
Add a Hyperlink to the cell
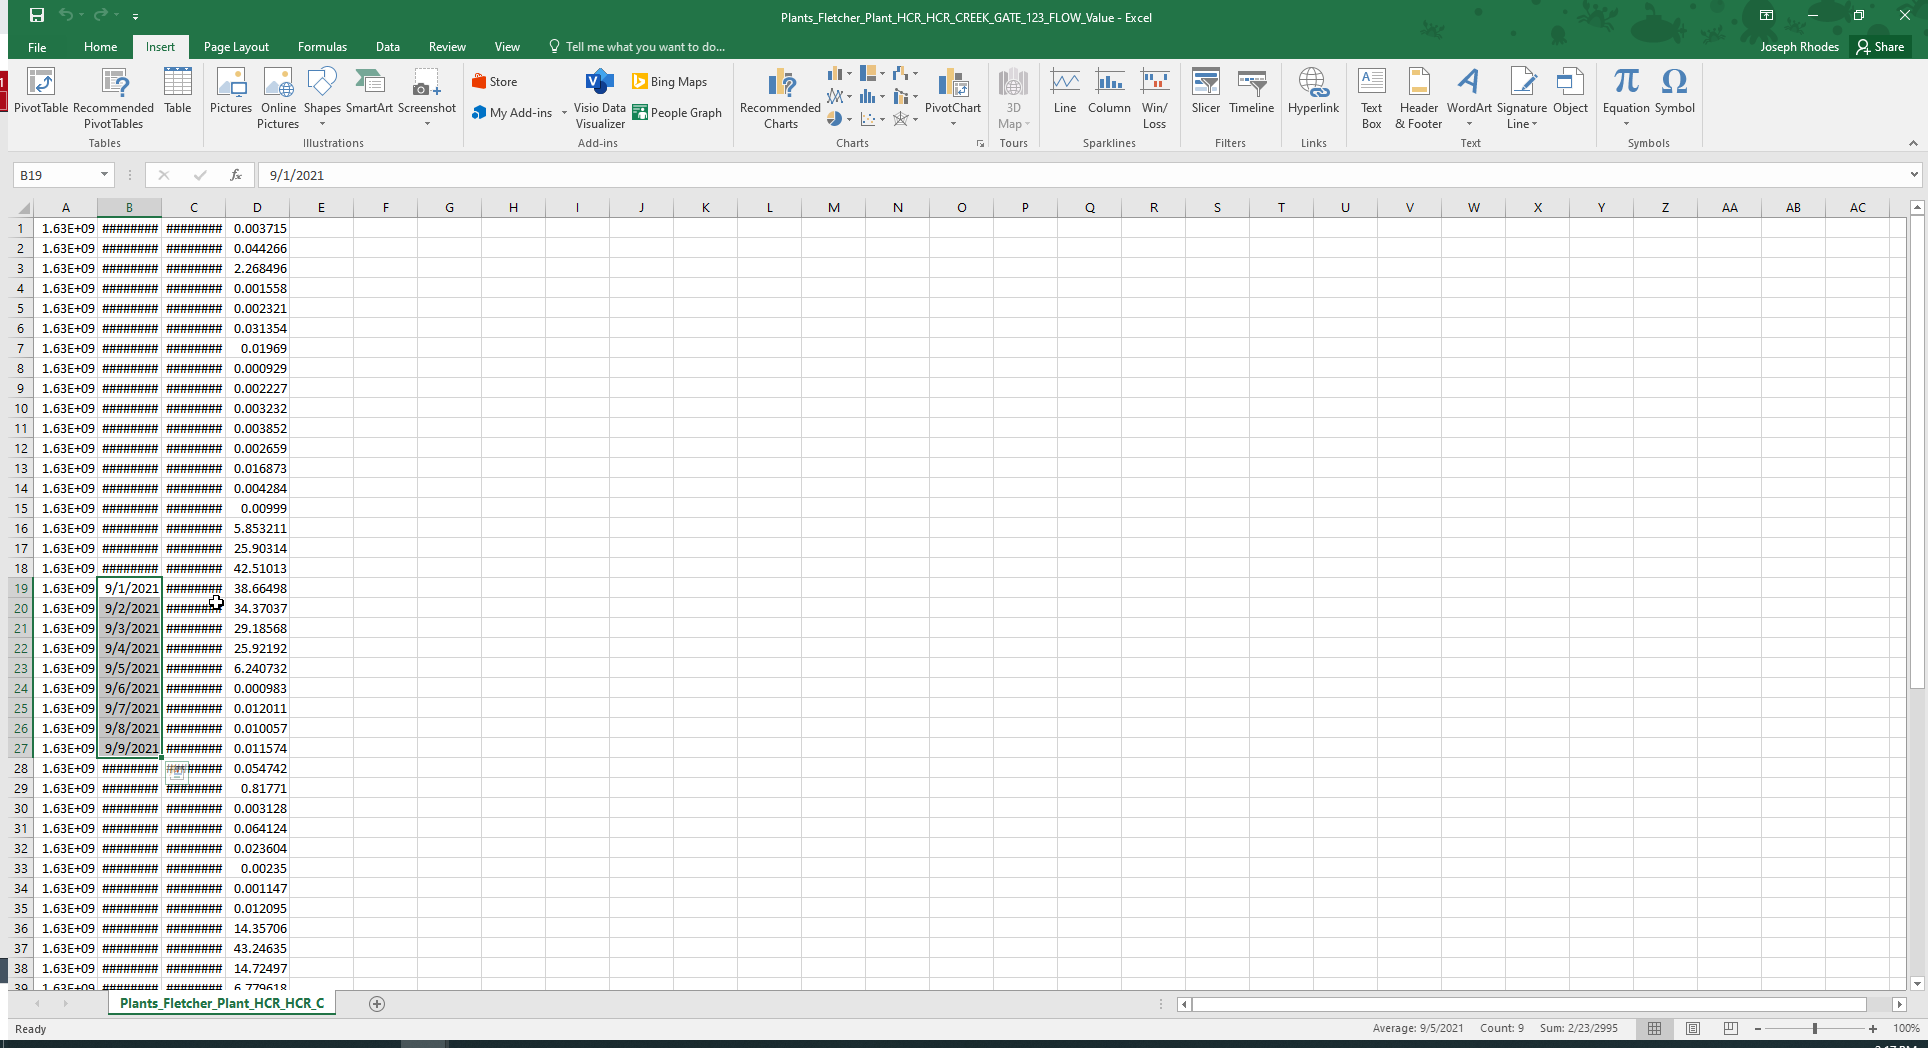point(1313,92)
